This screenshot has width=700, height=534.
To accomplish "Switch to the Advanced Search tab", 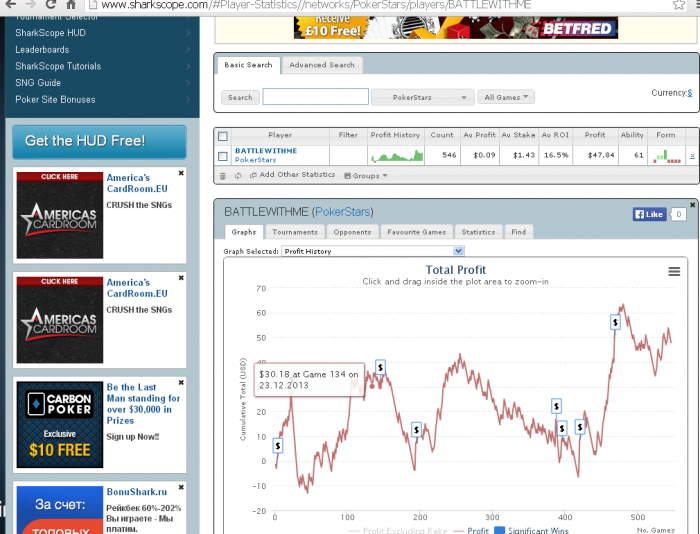I will [x=322, y=65].
